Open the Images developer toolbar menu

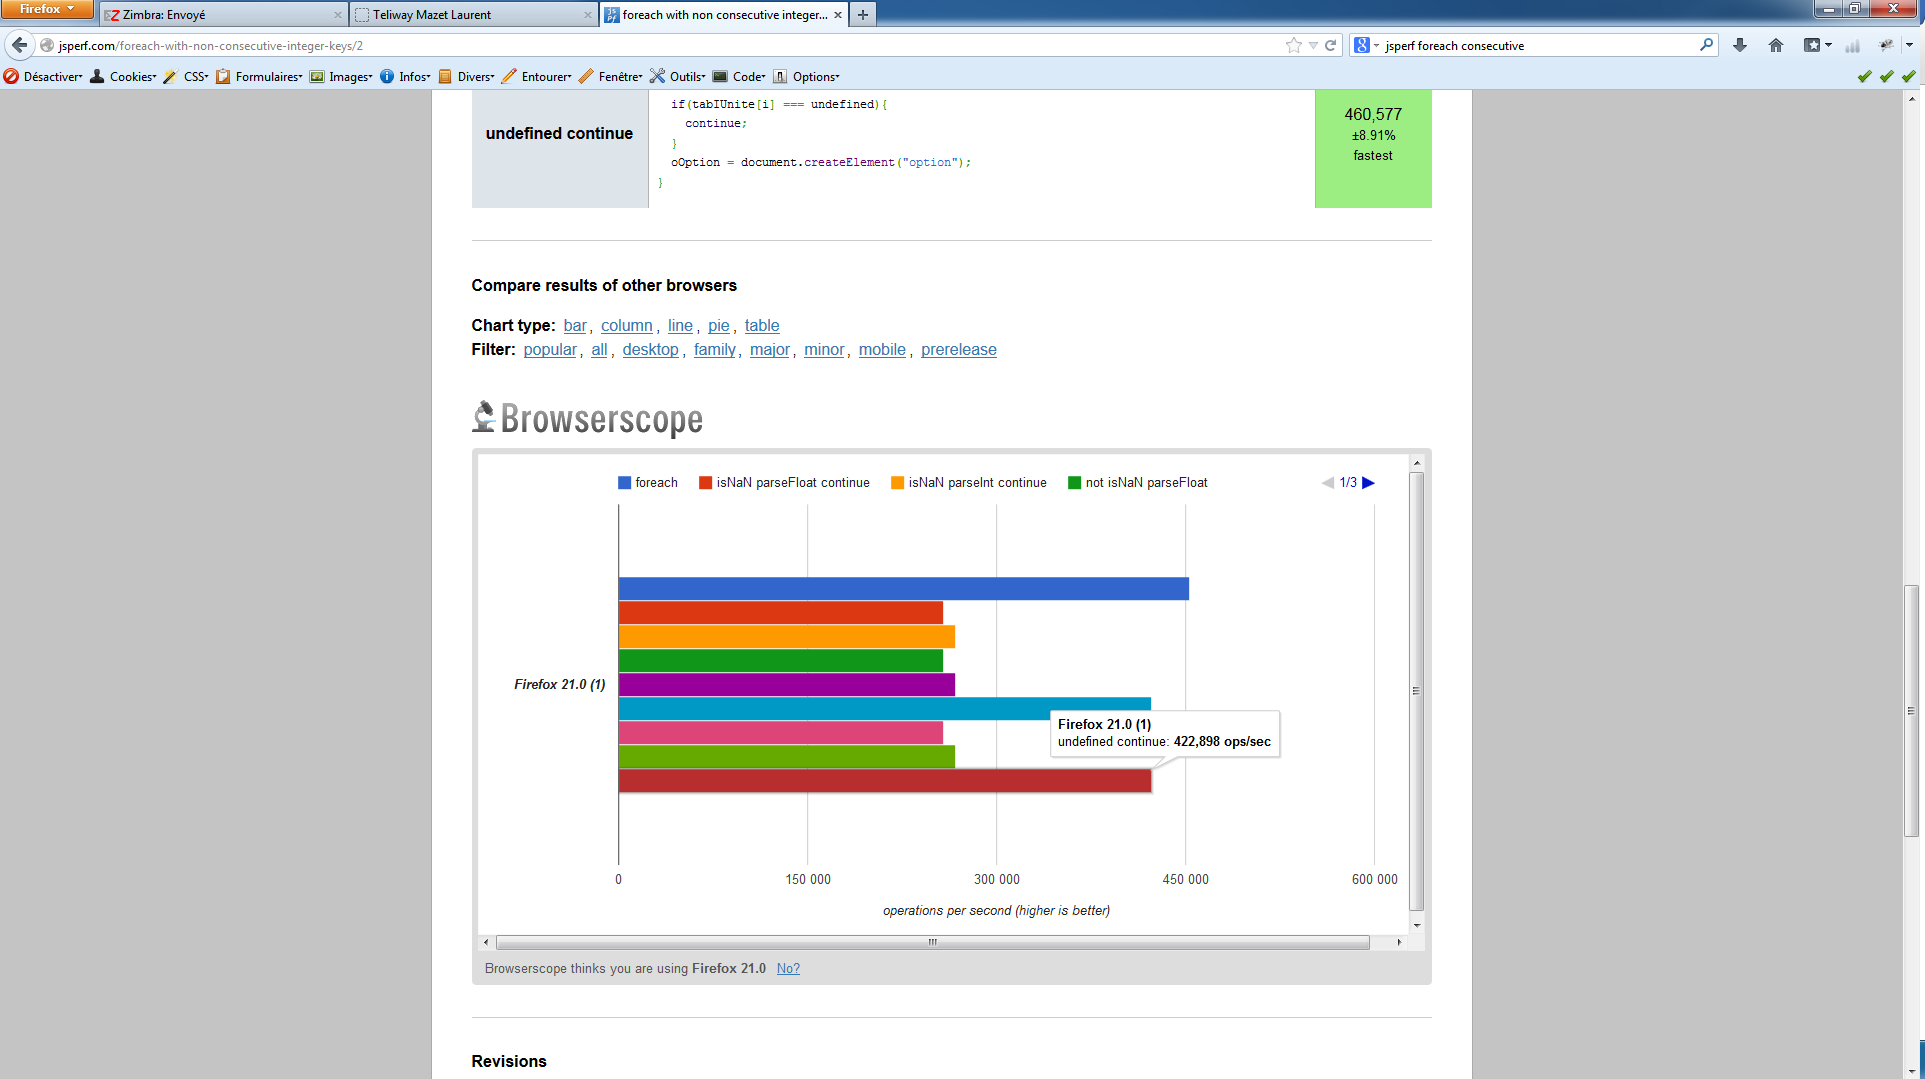pyautogui.click(x=341, y=76)
